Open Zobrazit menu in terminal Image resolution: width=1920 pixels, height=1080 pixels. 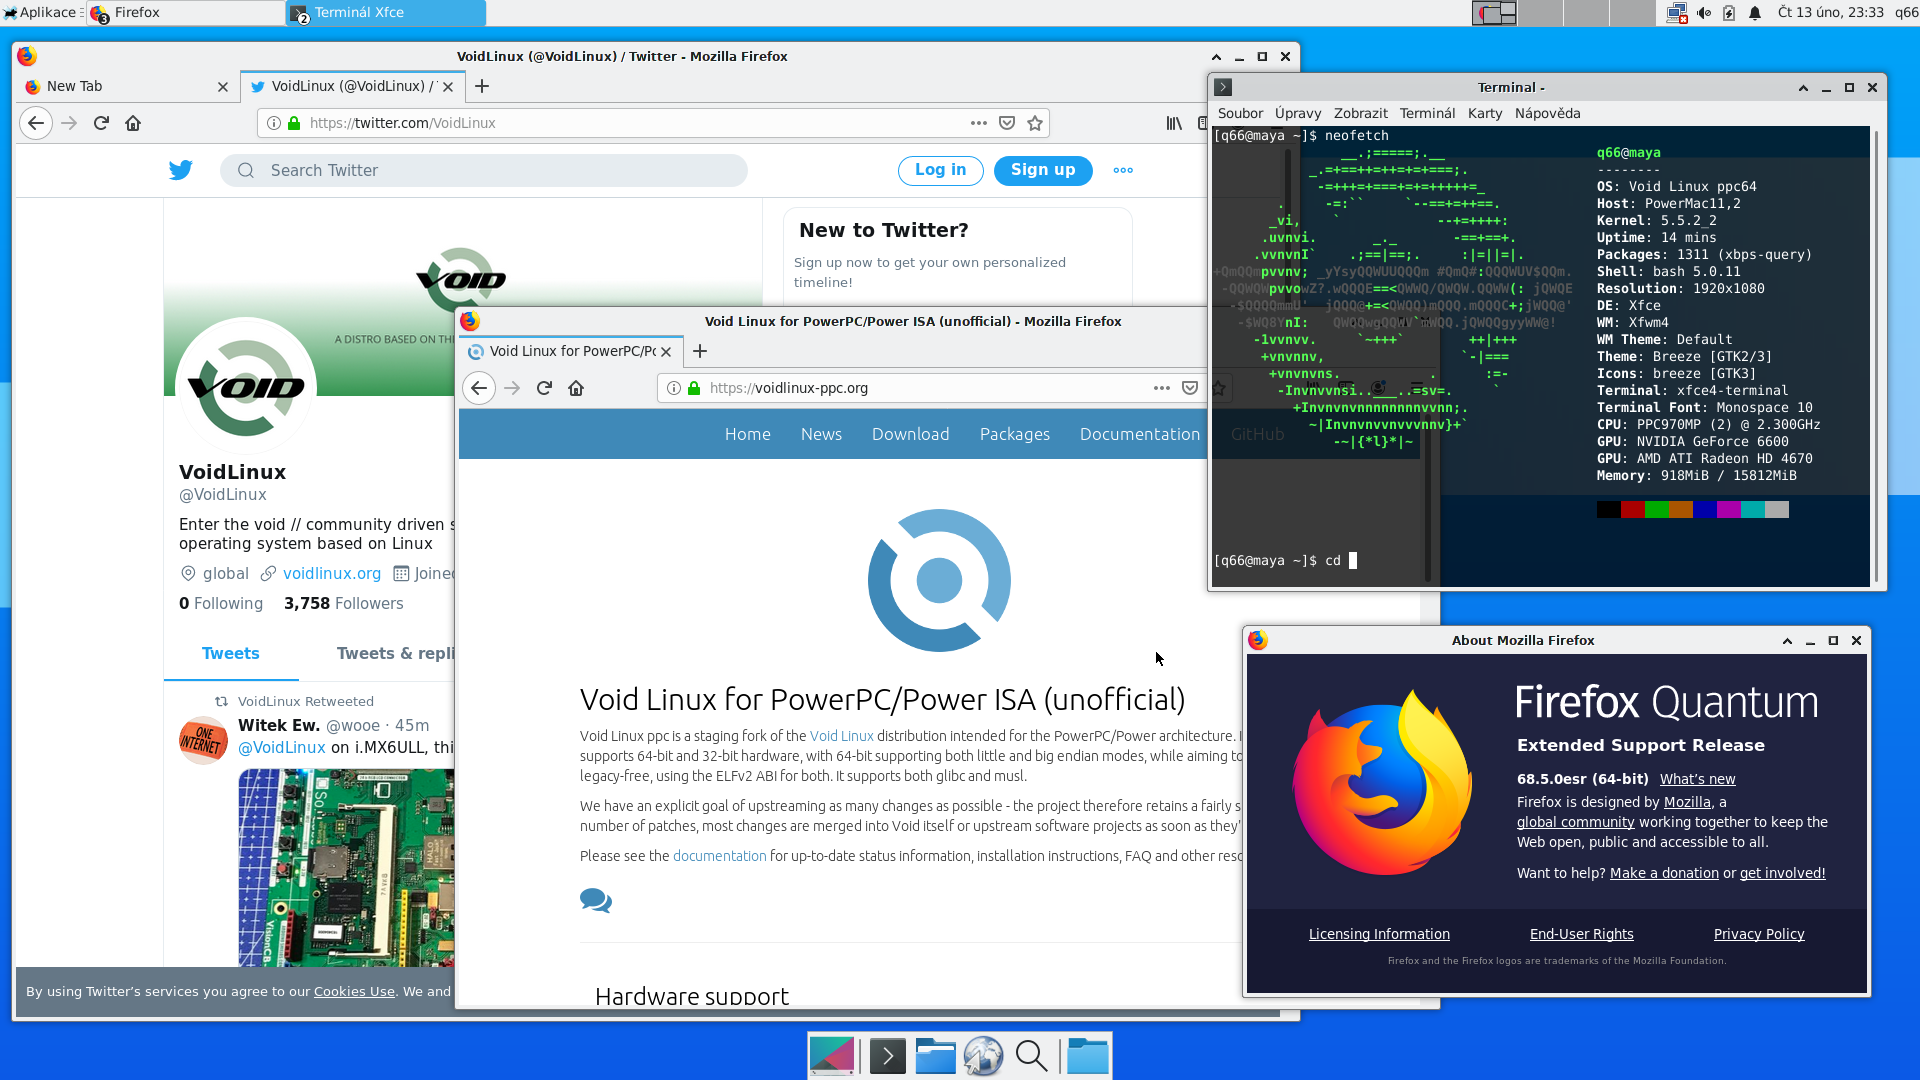(x=1360, y=113)
